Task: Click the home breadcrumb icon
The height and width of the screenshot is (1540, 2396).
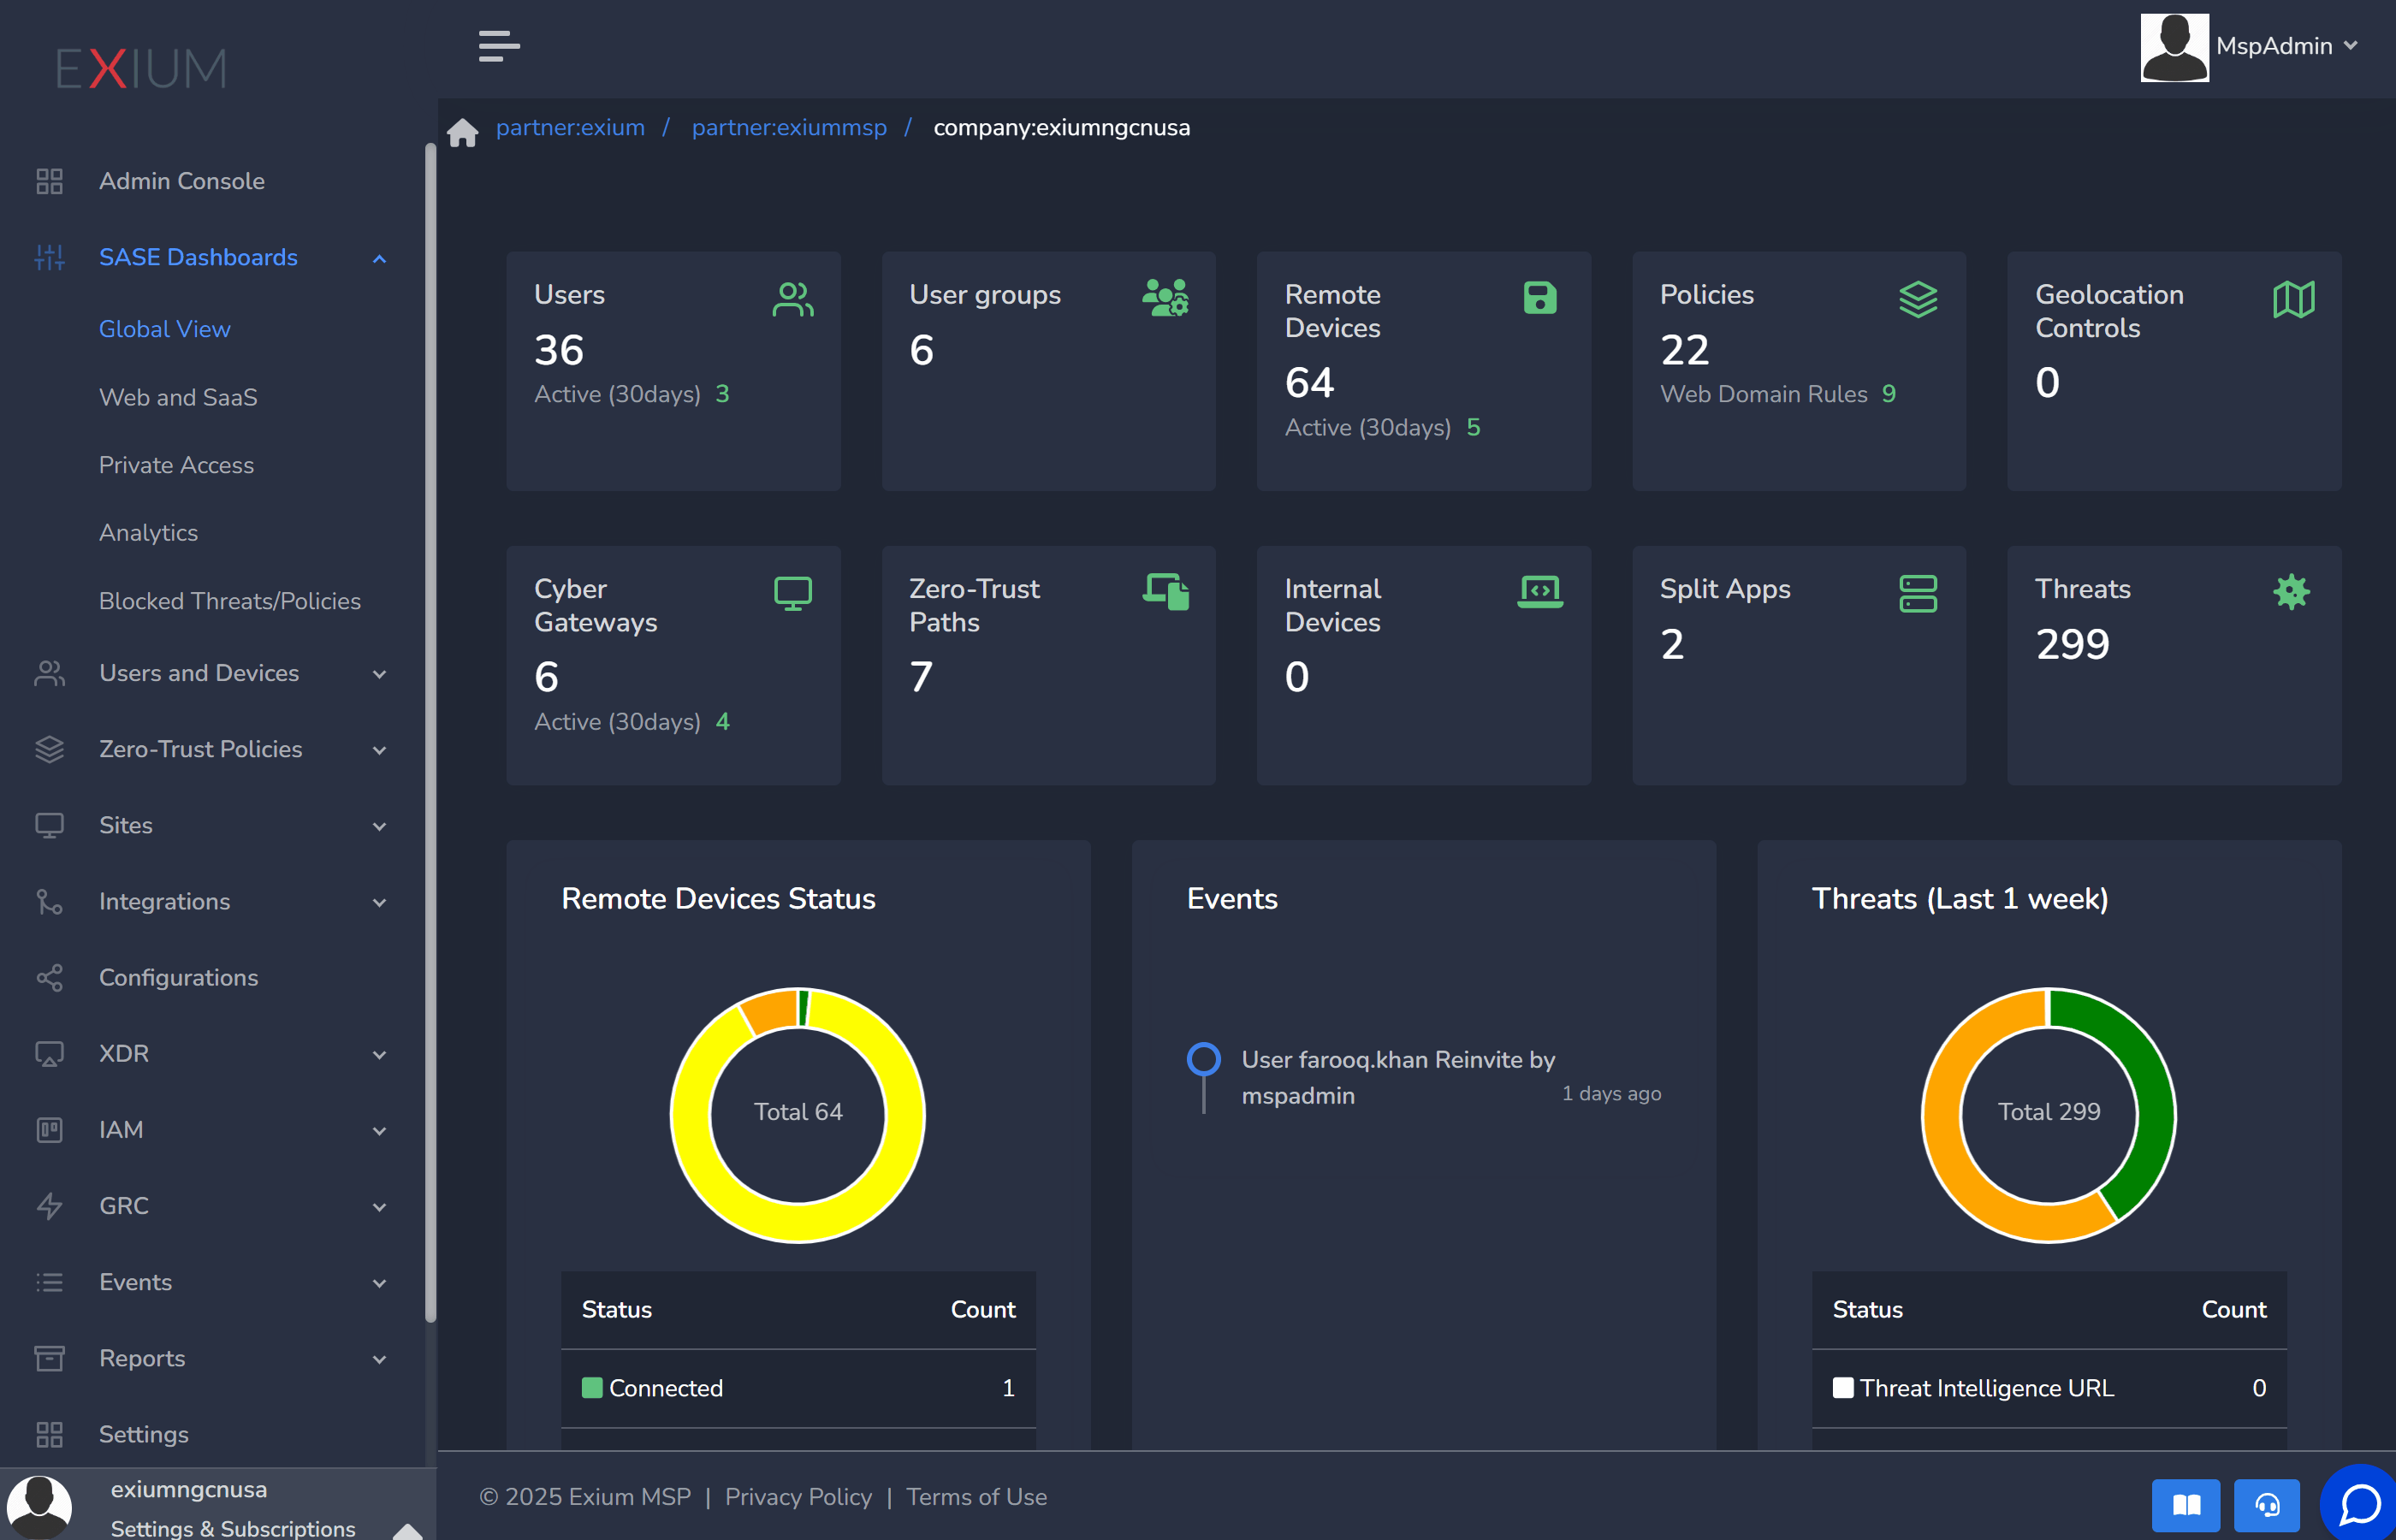Action: click(x=462, y=131)
